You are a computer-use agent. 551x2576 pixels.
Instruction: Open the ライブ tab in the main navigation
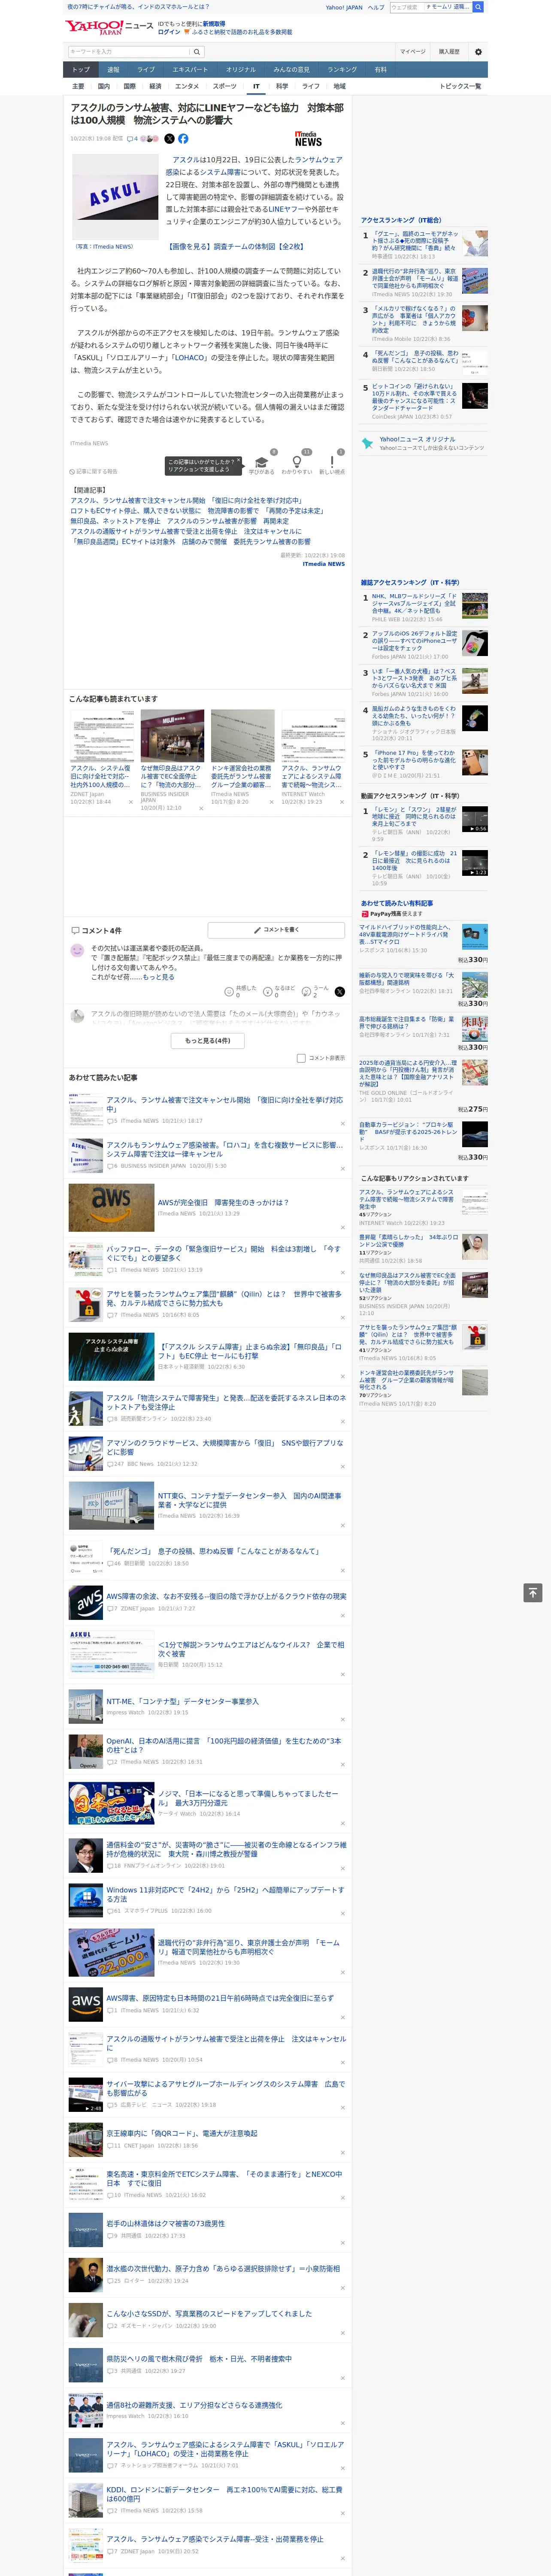[146, 70]
